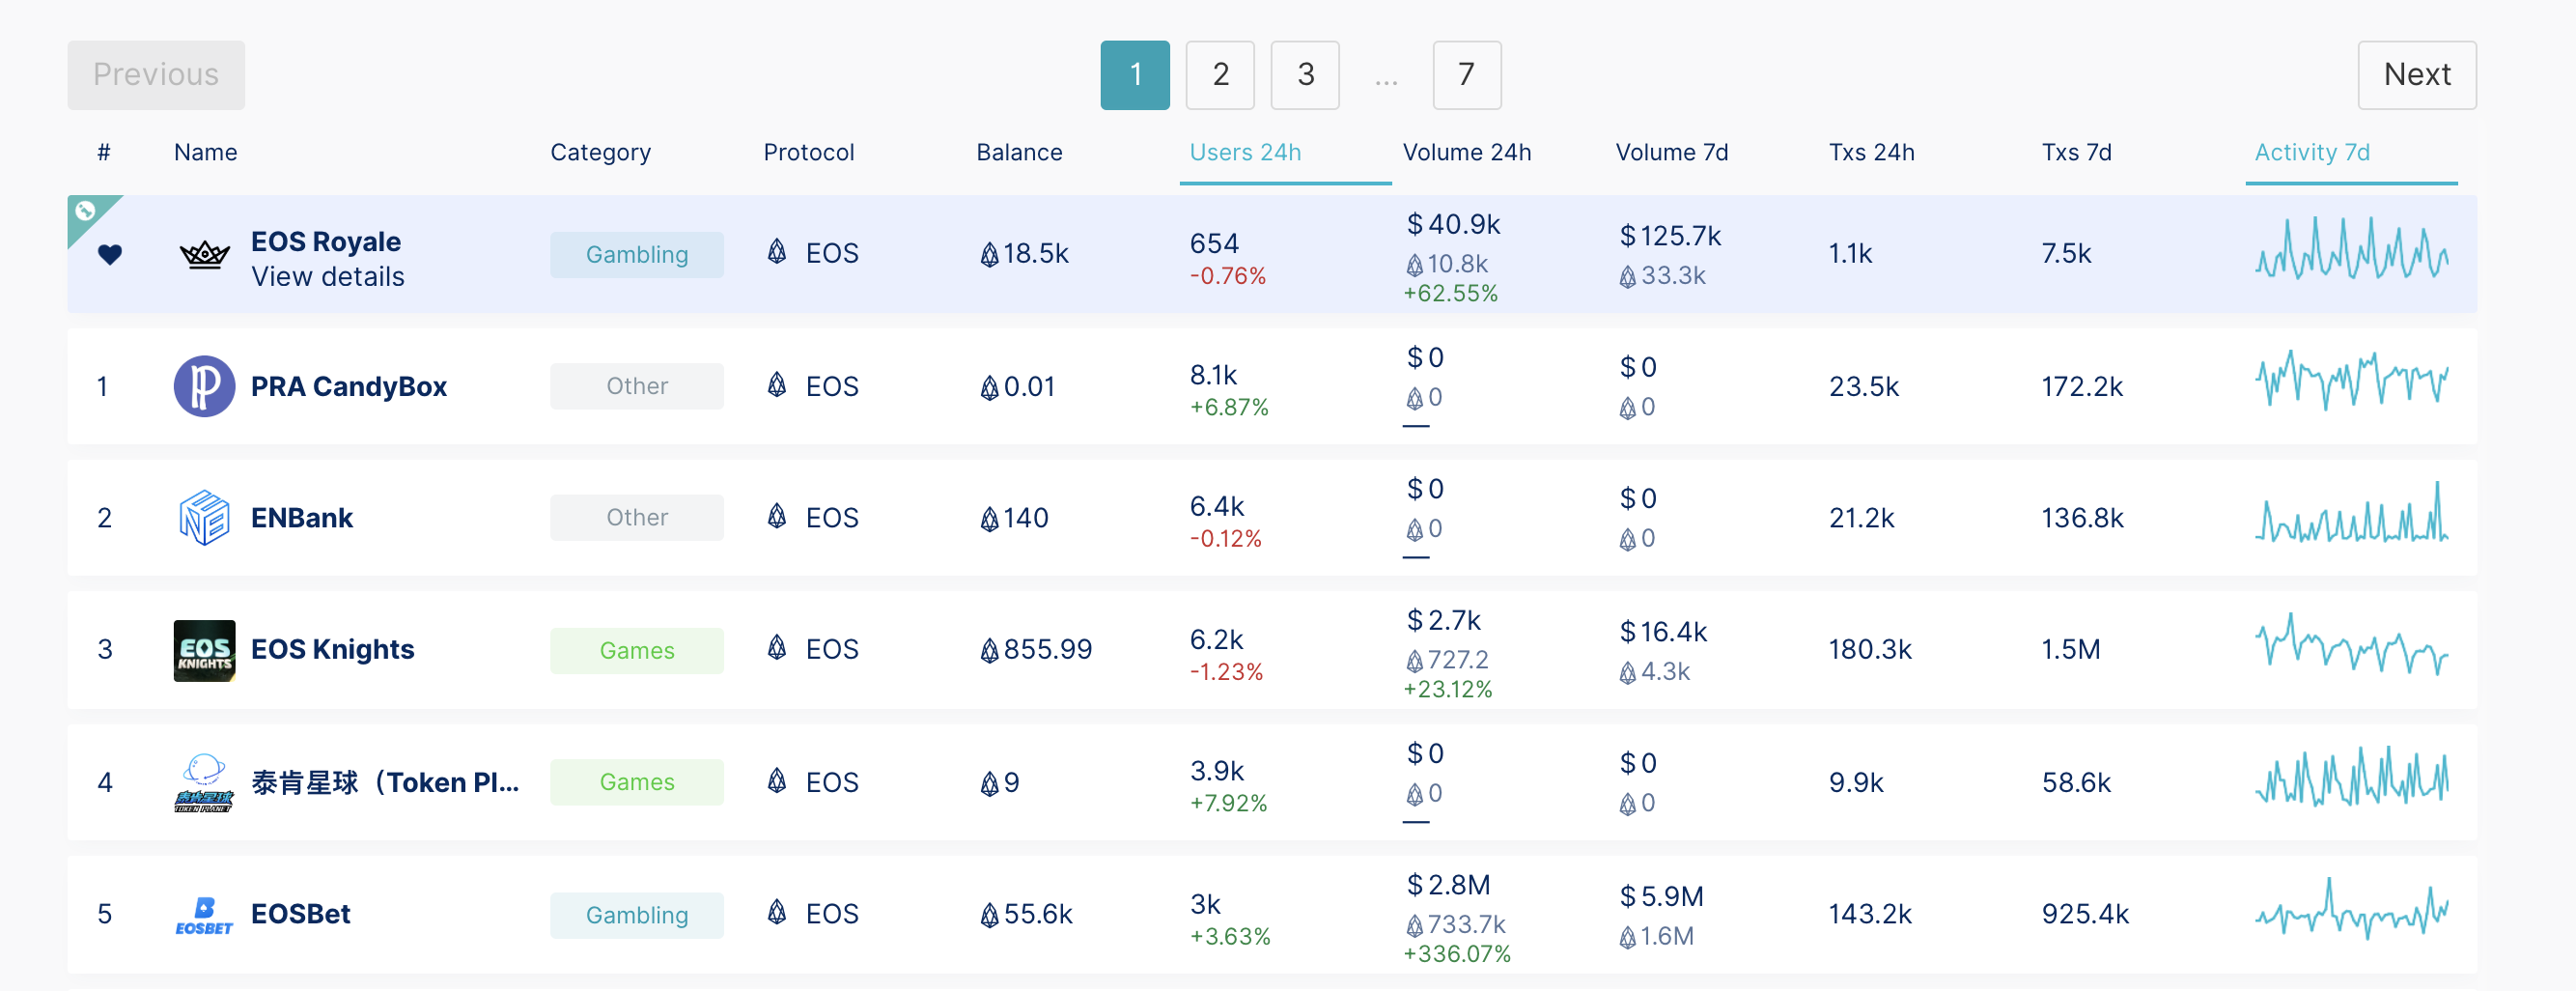Click the 654 users value for EOS Royale

point(1214,243)
